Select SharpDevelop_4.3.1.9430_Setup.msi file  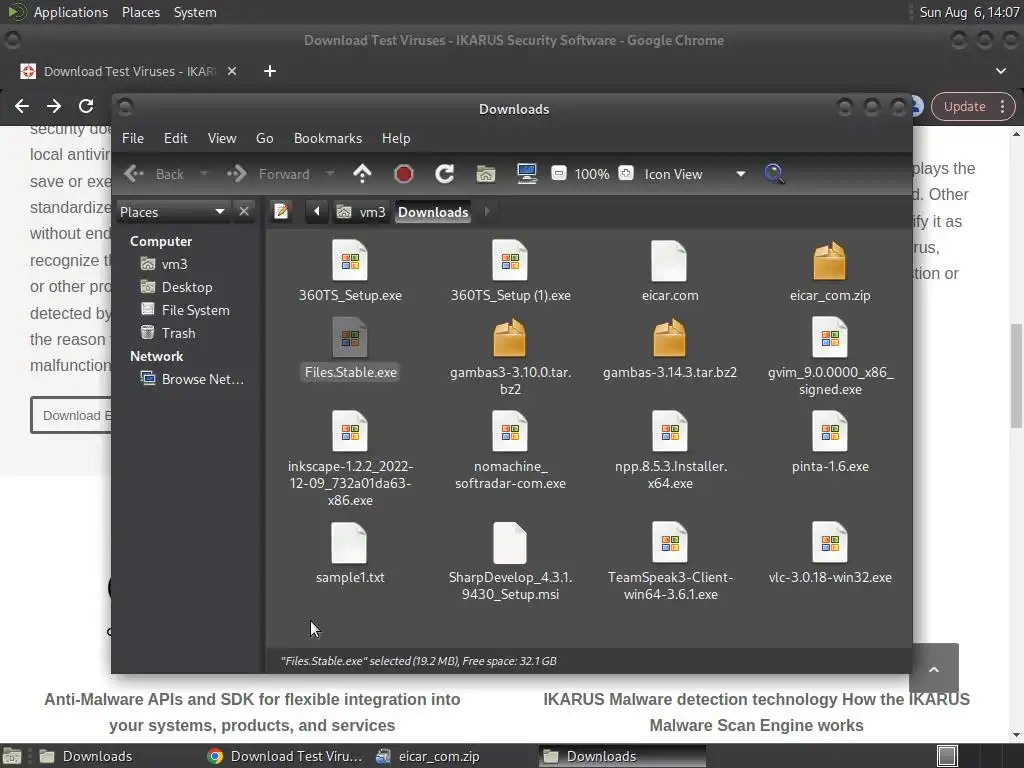pyautogui.click(x=510, y=562)
